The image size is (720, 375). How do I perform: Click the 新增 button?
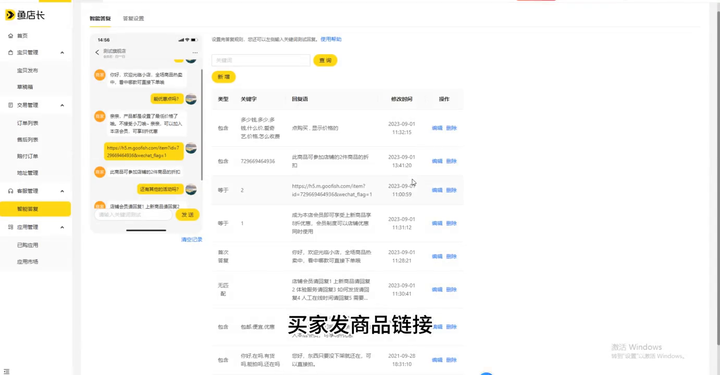pos(224,77)
